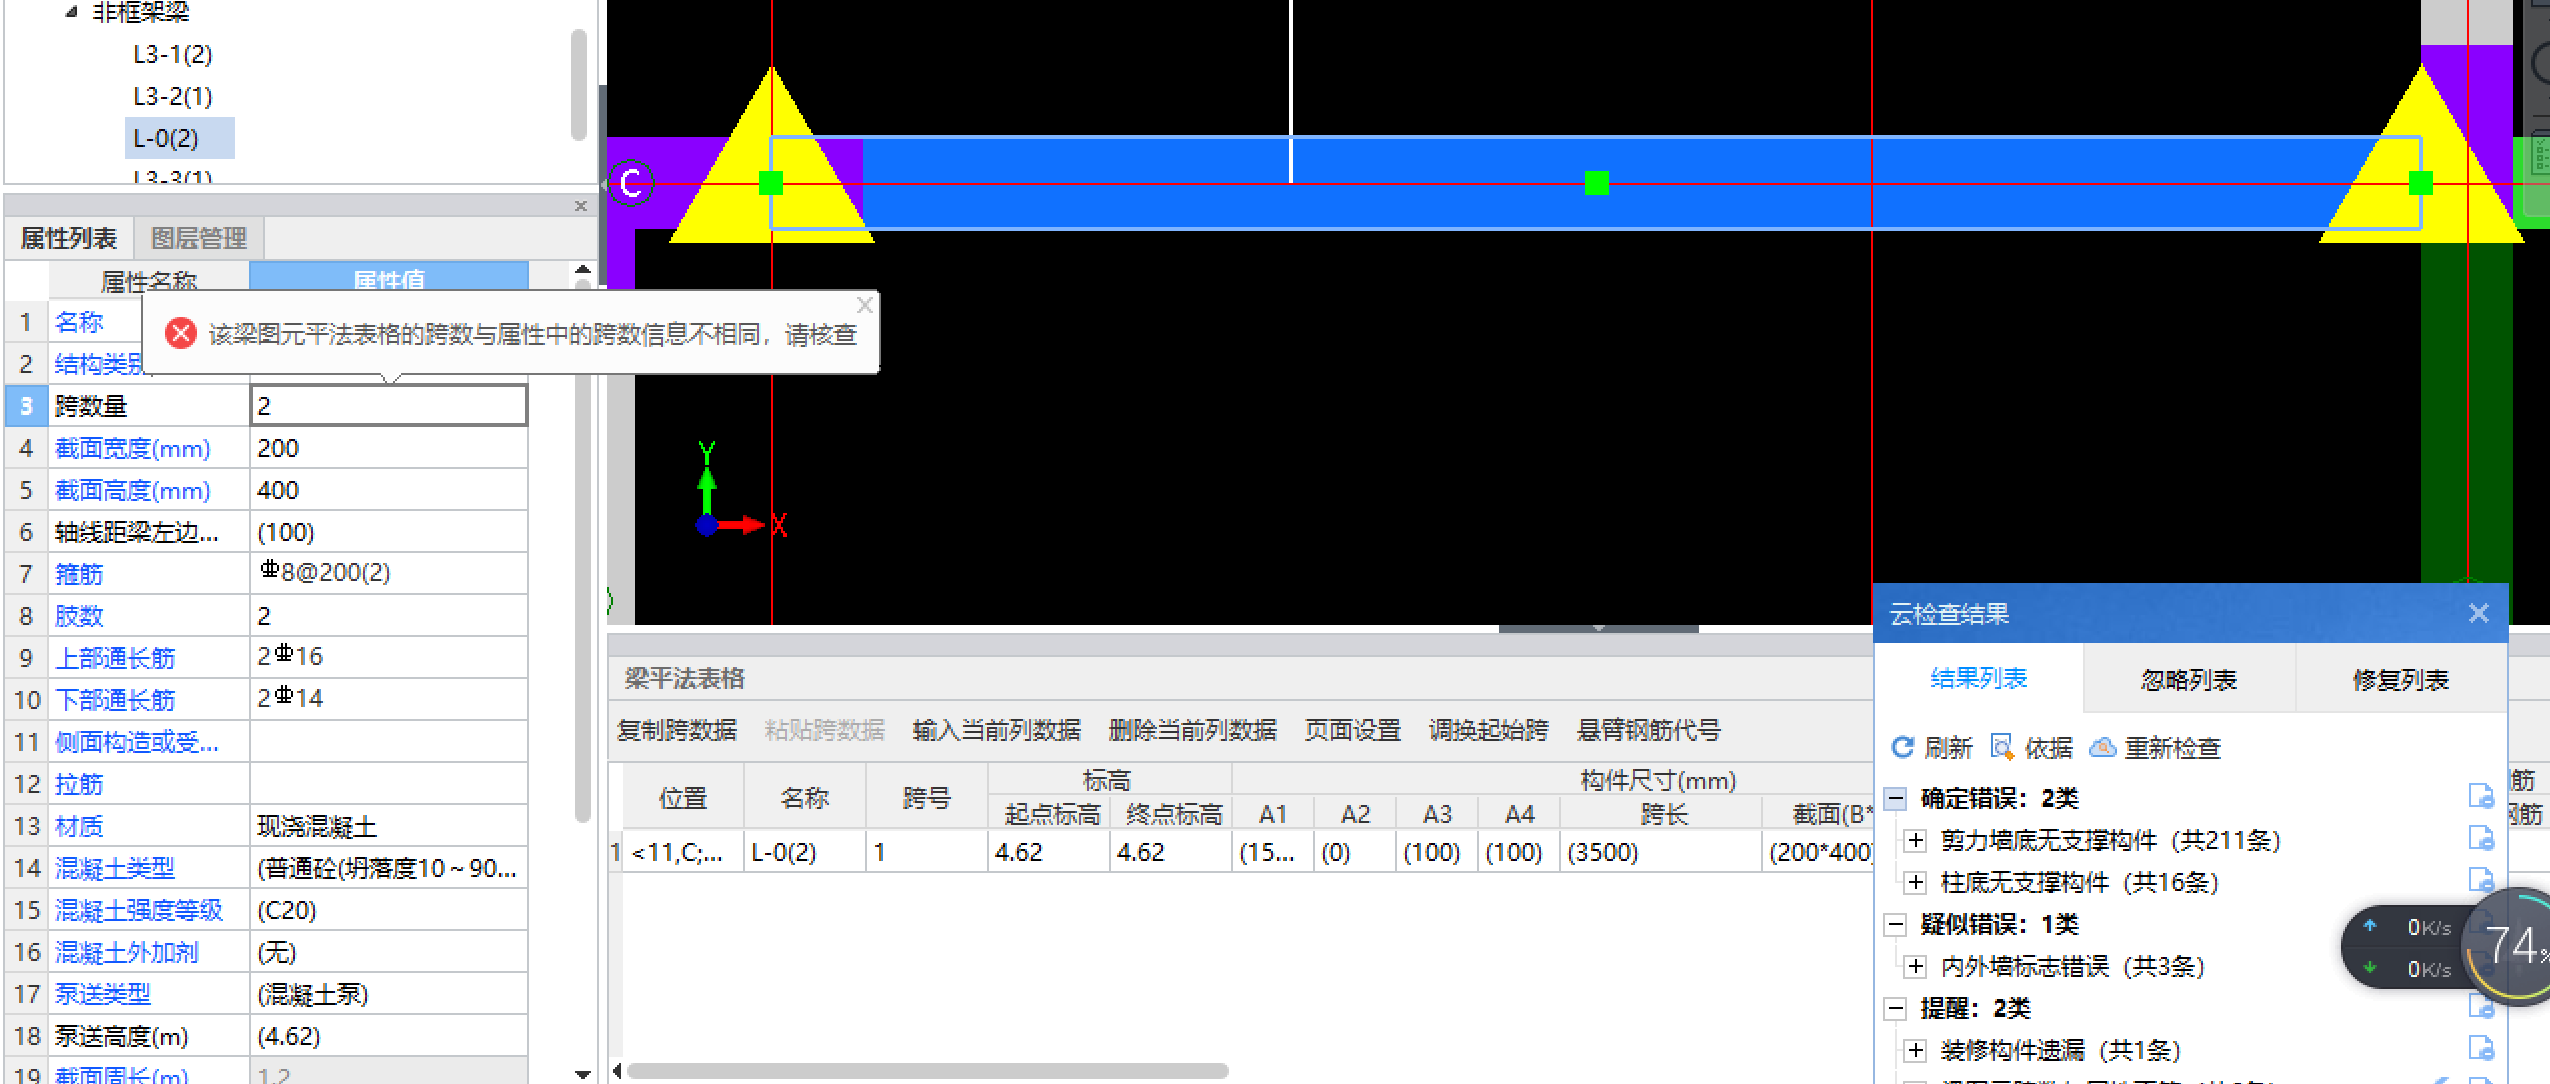Click the XY coordinate axis indicator
Screen dimensions: 2550x1084
coord(740,491)
